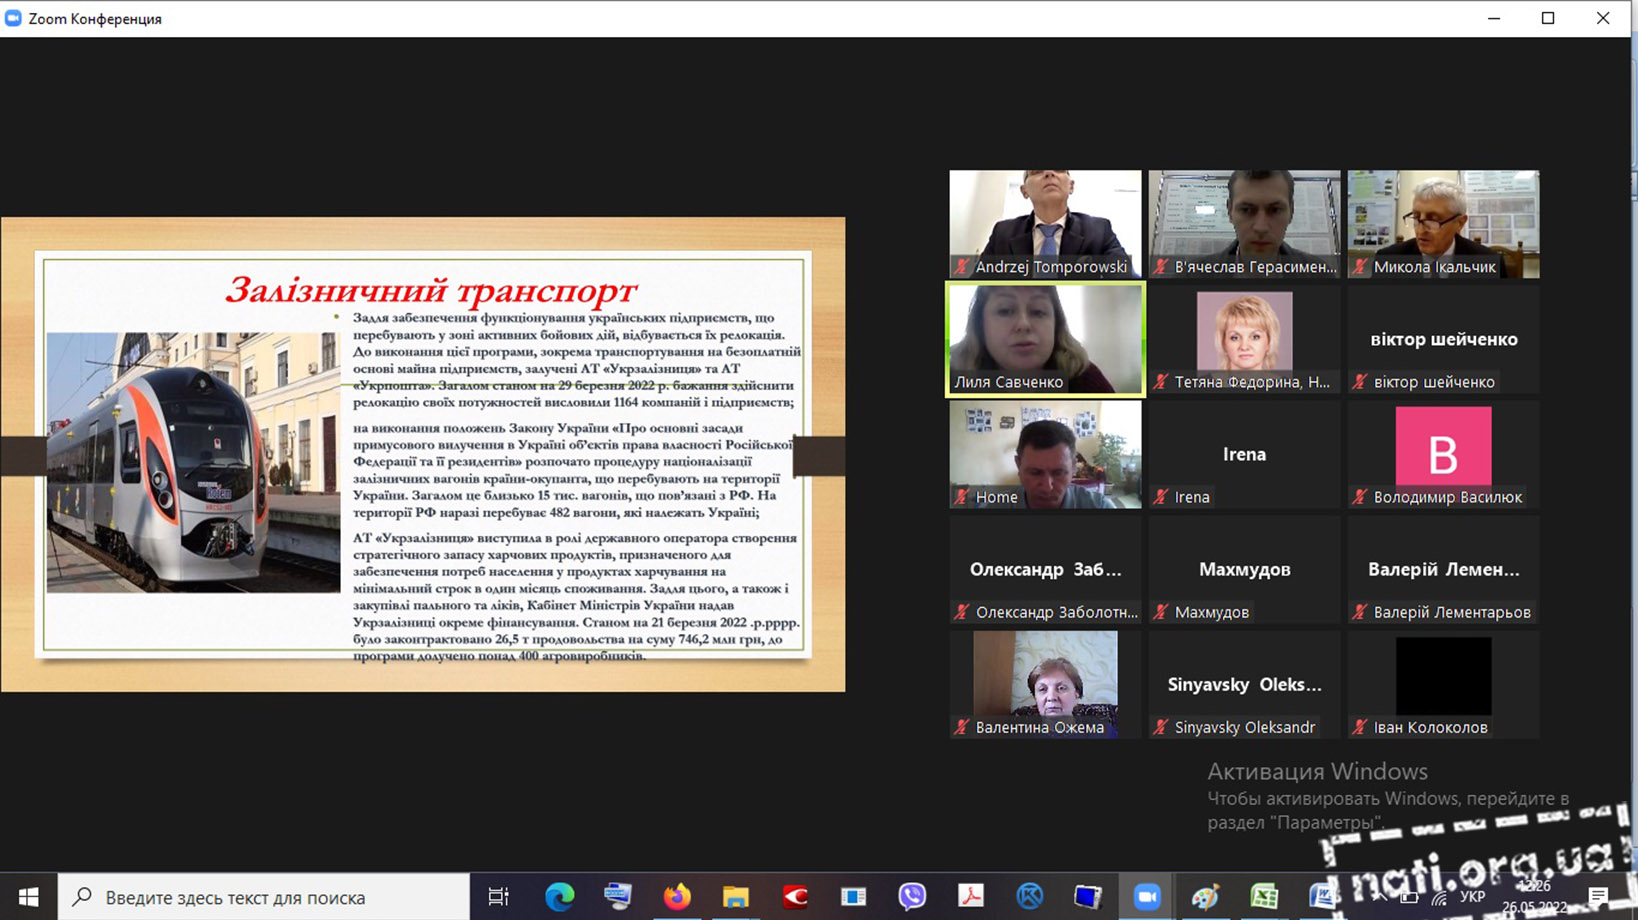Click muted mic icon beside Andrzej Tomporowski

[962, 267]
